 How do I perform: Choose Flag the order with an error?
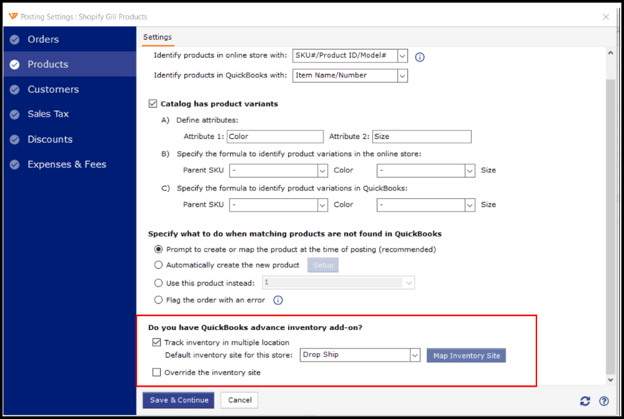(158, 300)
